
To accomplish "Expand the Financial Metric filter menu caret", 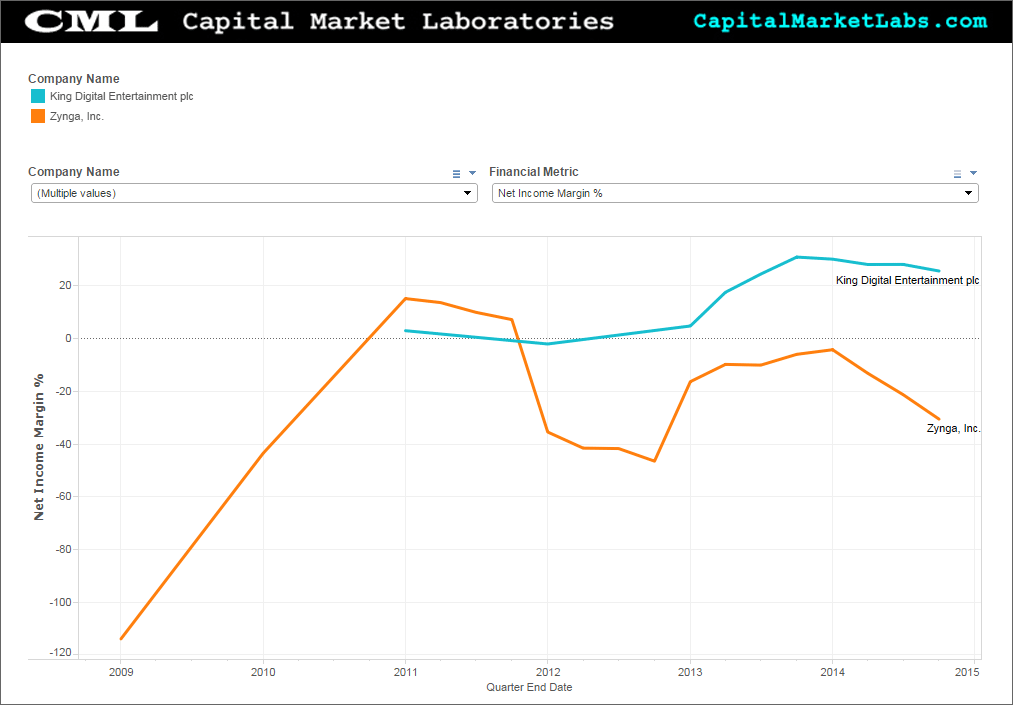I will click(974, 173).
